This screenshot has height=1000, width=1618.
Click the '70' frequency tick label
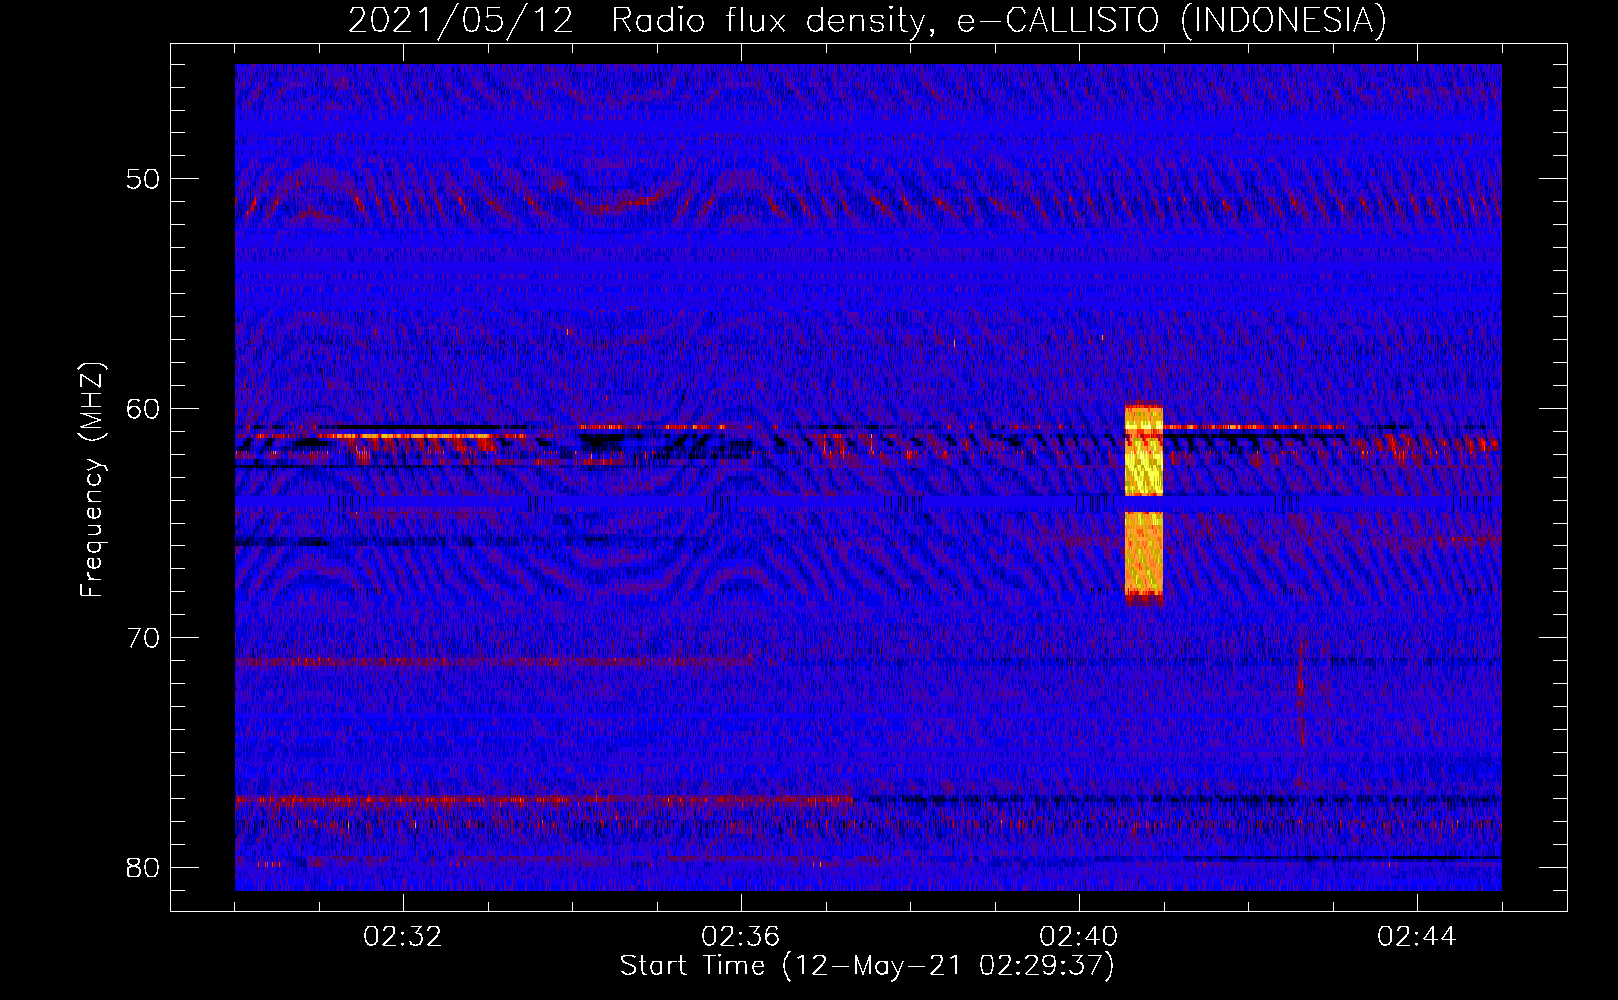point(143,638)
